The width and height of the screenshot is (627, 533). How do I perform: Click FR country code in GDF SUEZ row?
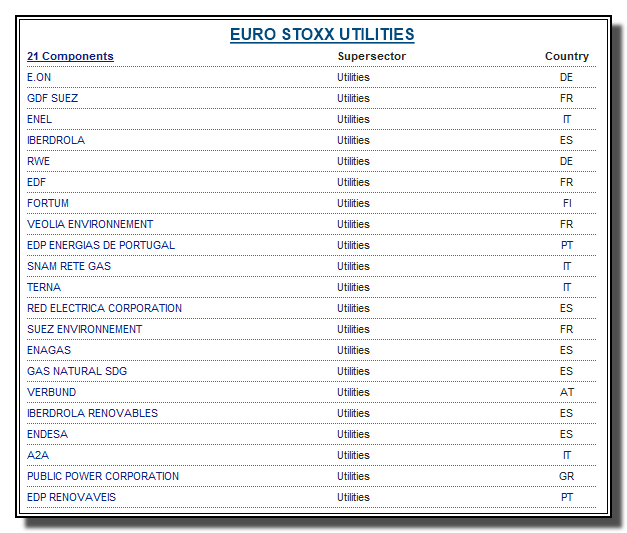click(x=566, y=98)
